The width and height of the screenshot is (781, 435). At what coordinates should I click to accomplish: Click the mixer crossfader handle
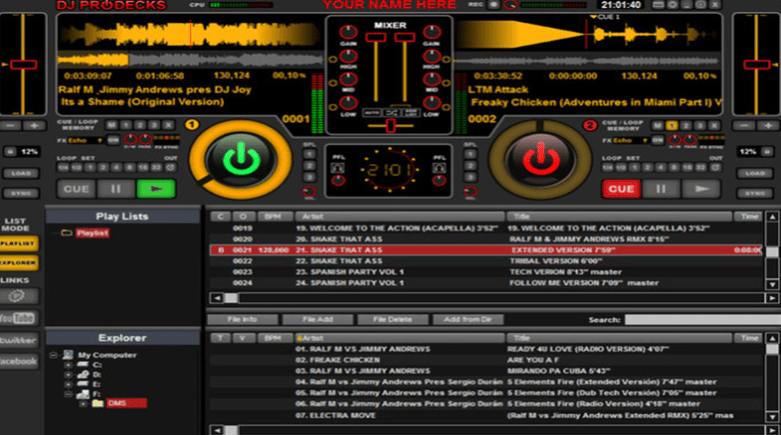point(390,126)
